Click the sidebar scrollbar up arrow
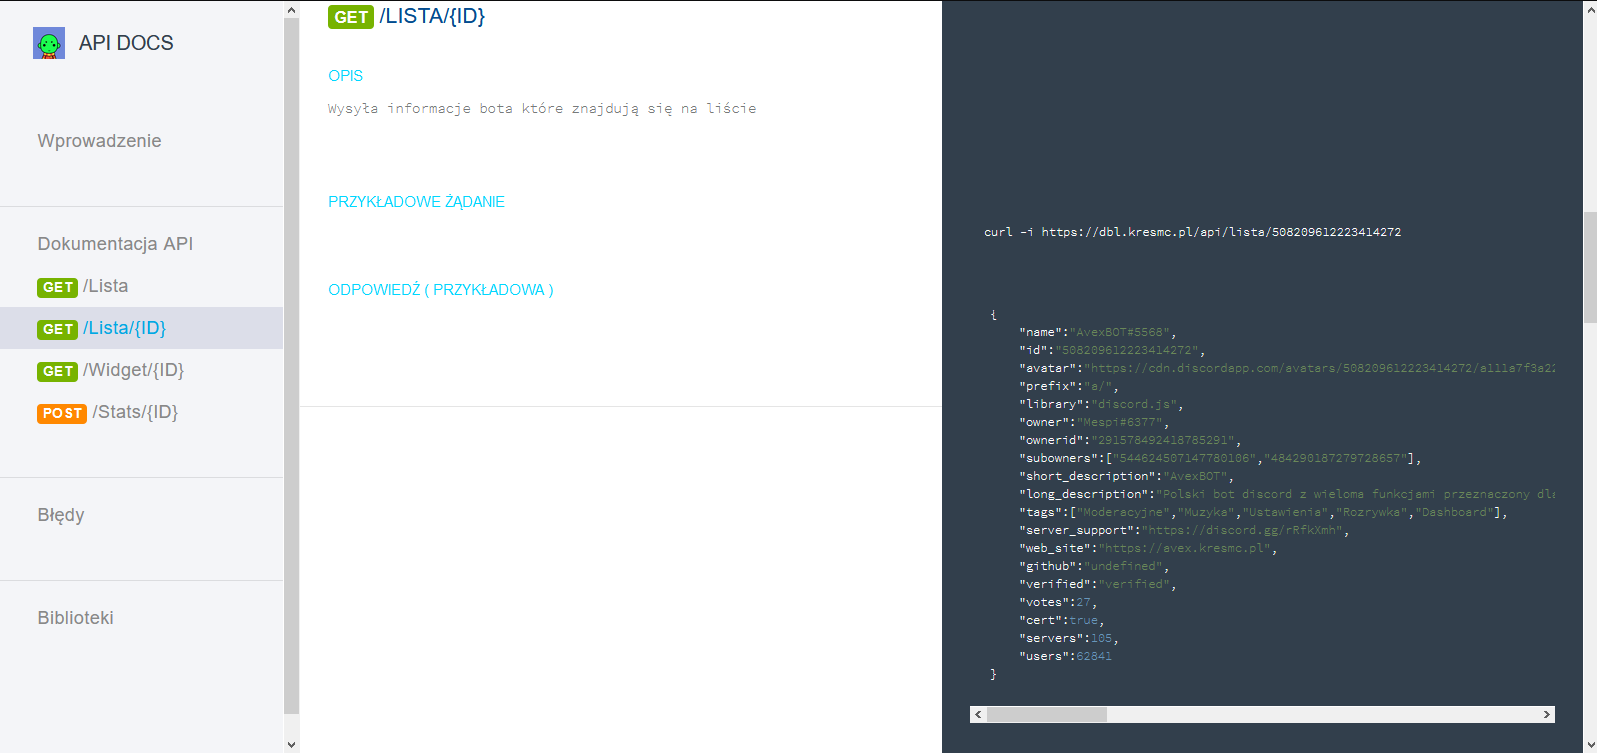The height and width of the screenshot is (753, 1597). point(291,10)
